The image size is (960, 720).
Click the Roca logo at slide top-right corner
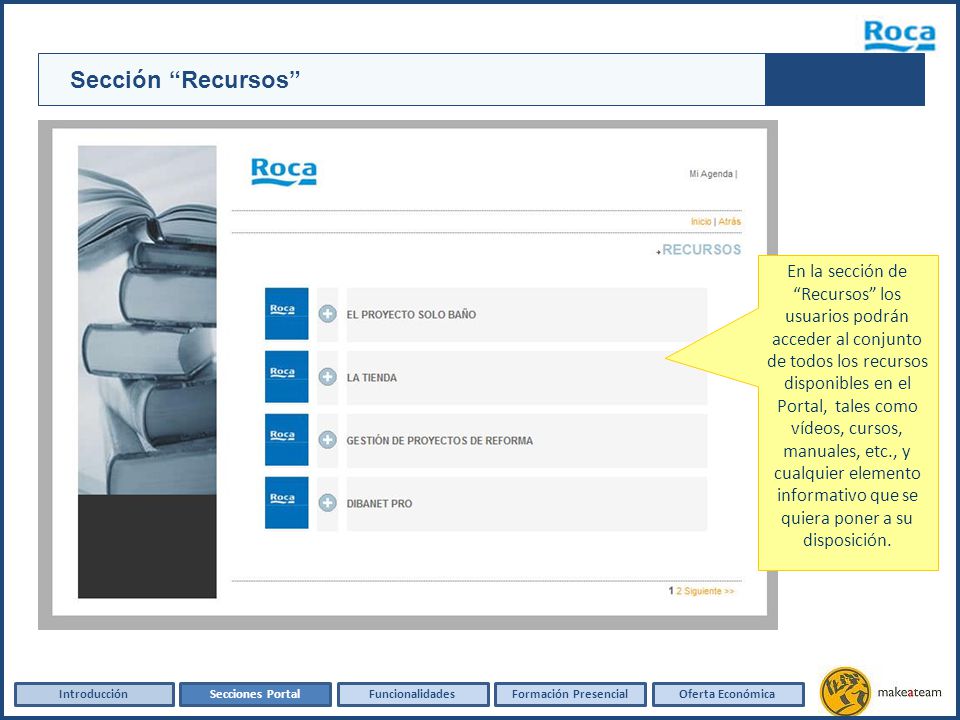[x=899, y=36]
